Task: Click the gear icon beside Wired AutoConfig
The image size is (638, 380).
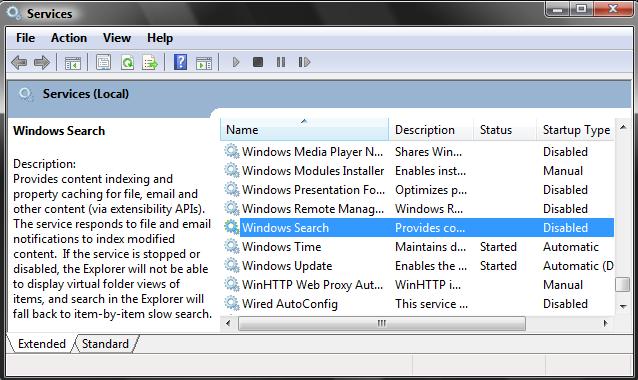Action: tap(232, 304)
